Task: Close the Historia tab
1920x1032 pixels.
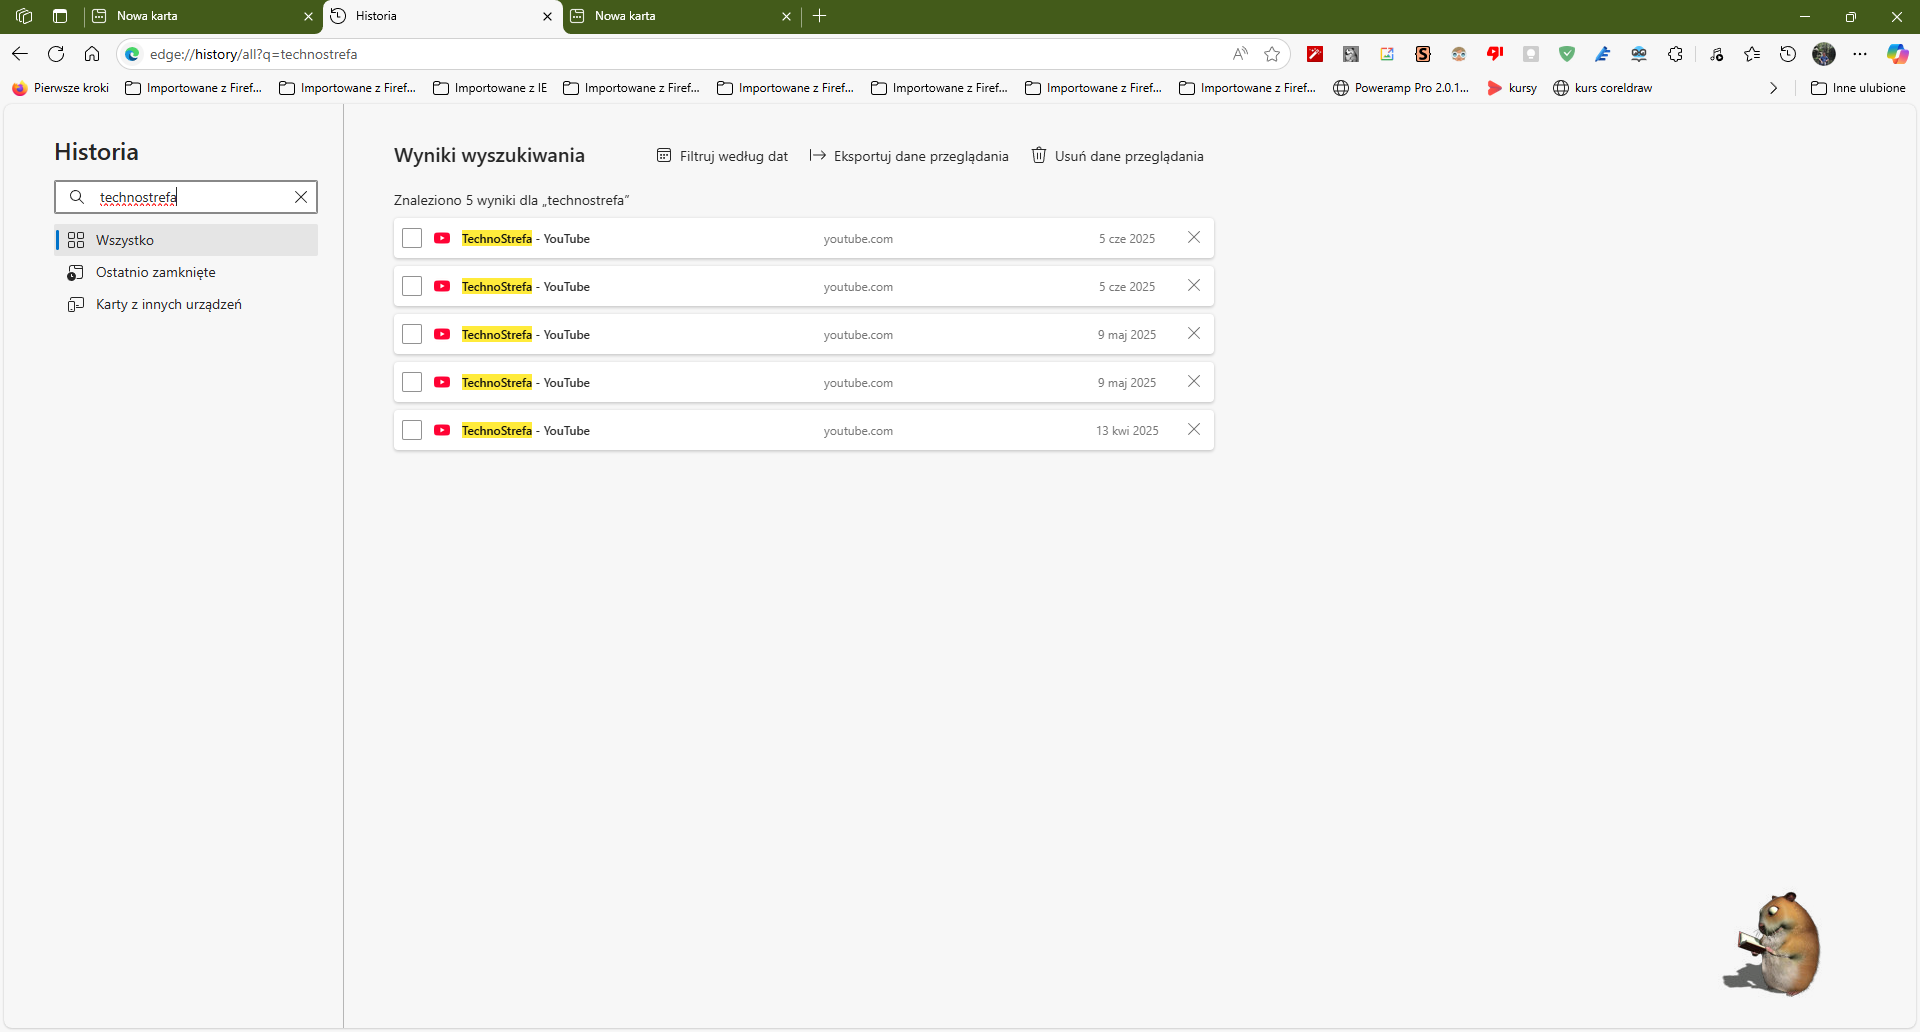Action: [x=547, y=16]
